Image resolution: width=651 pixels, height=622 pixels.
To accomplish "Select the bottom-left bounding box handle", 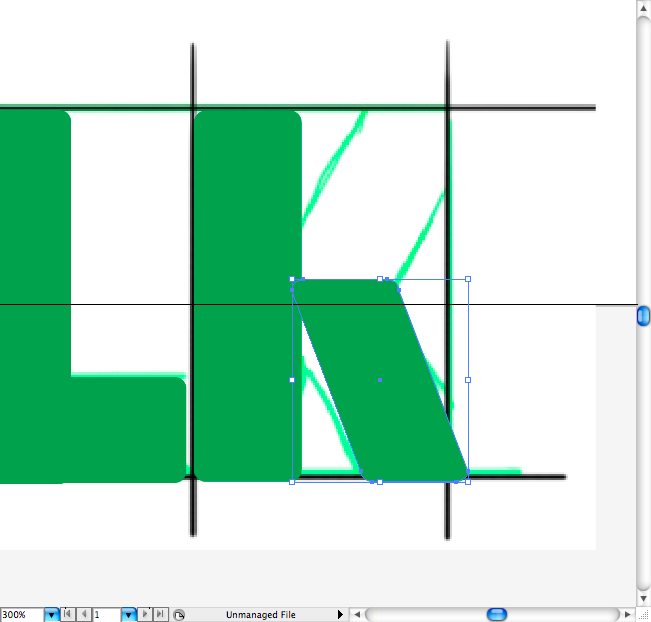I will click(292, 482).
